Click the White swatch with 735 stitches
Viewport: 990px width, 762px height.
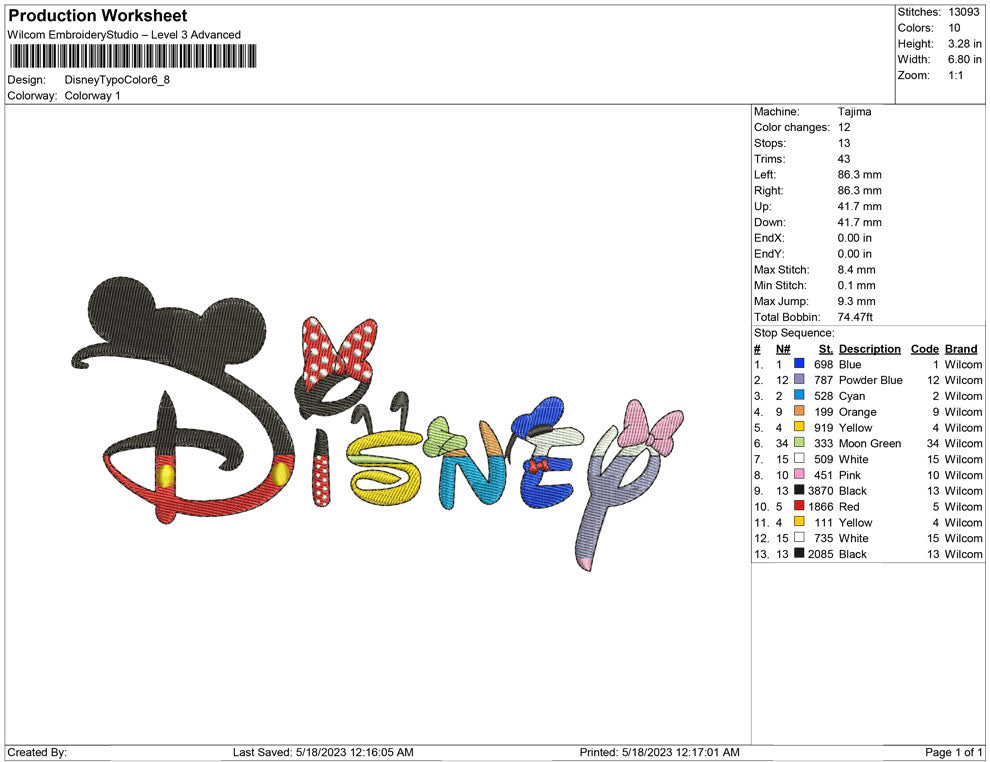coord(799,537)
